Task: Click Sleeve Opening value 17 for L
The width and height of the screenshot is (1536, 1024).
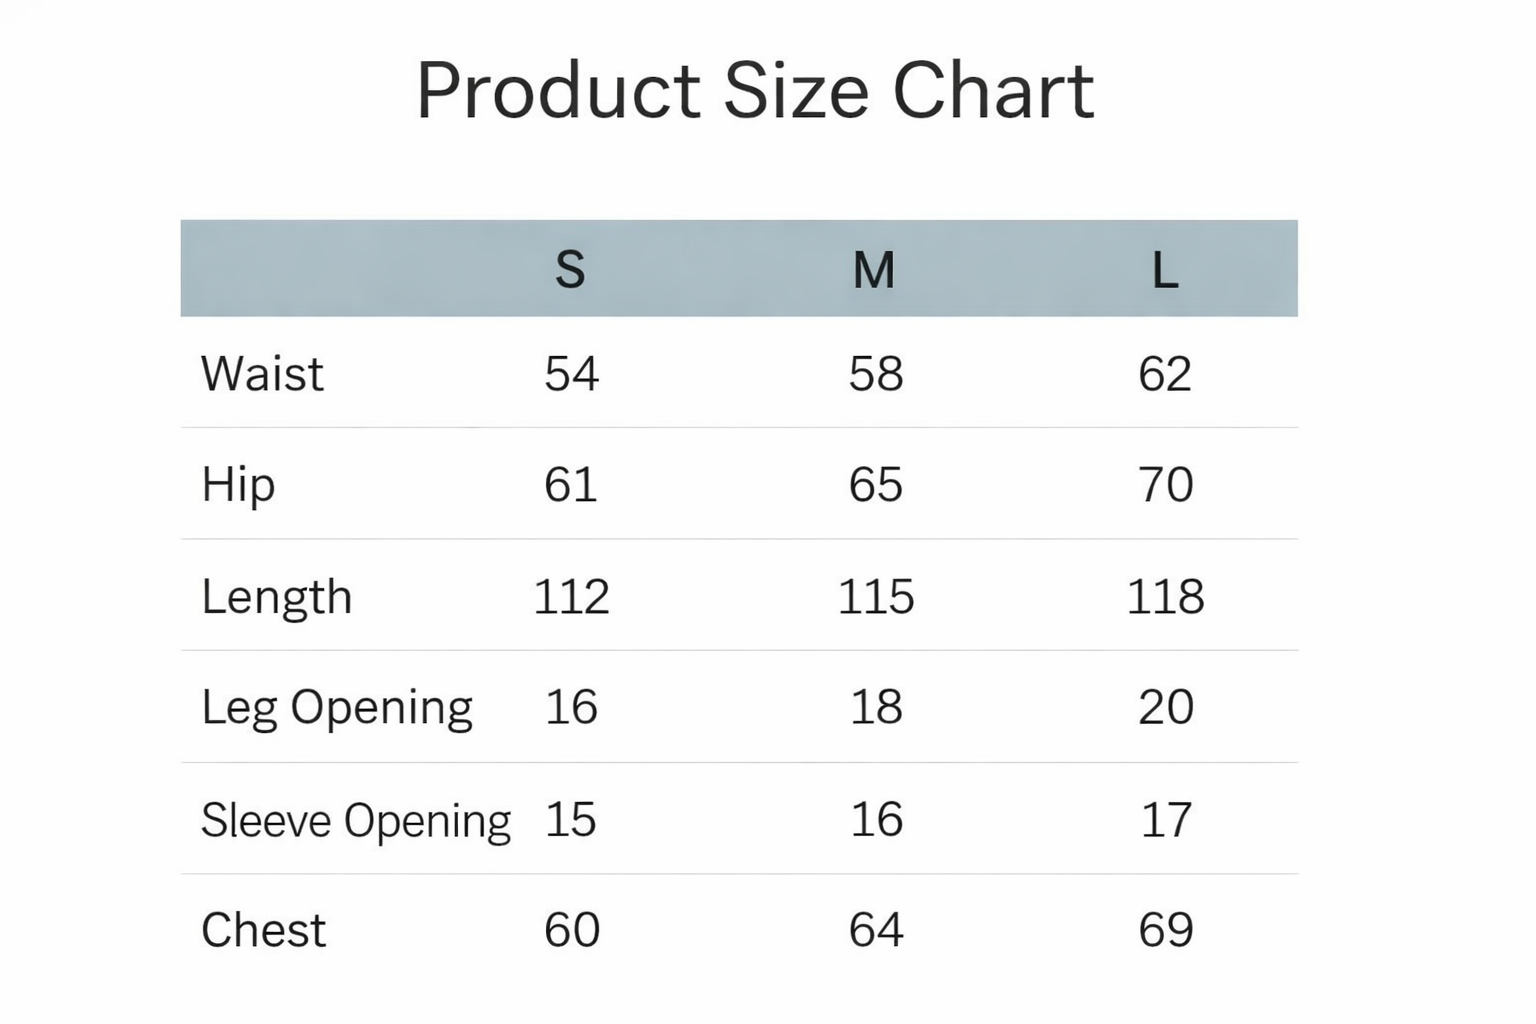Action: tap(1166, 820)
